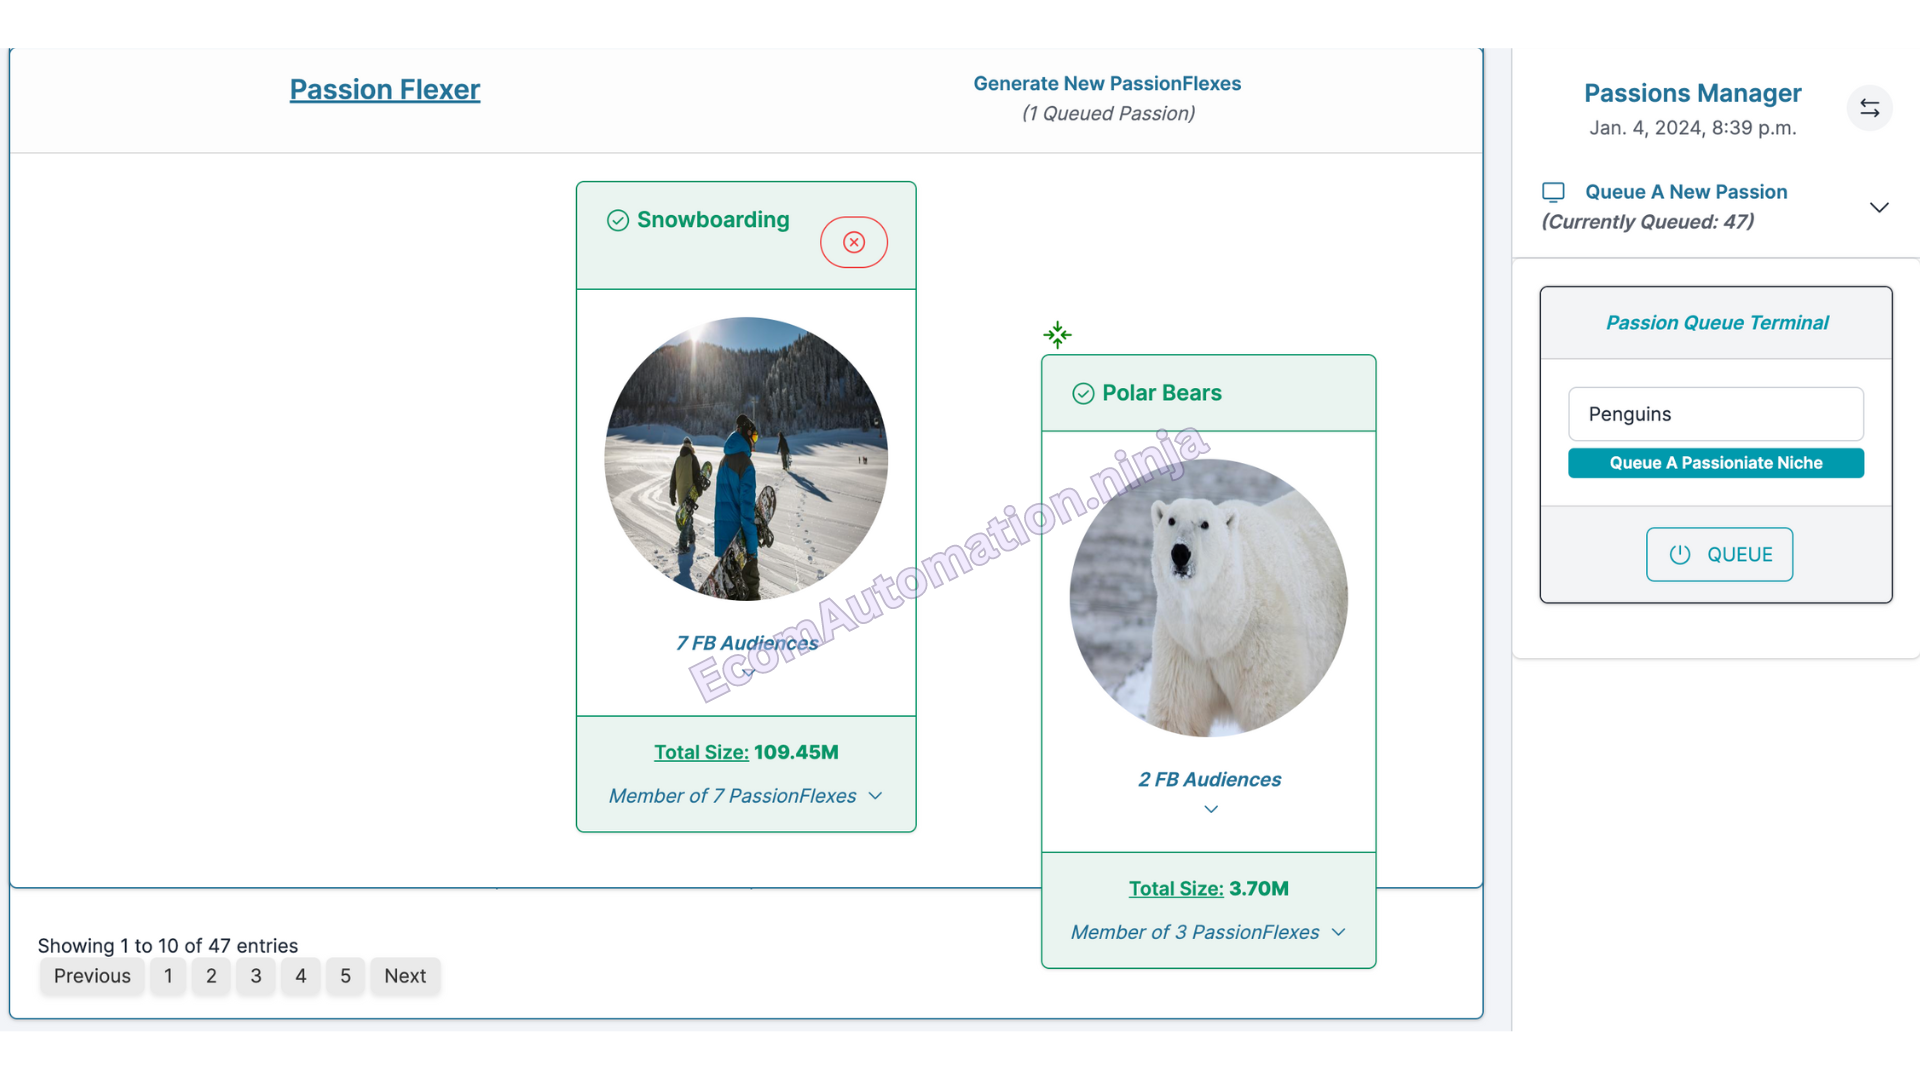Expand the 2 FB Audiences chevron
The height and width of the screenshot is (1080, 1920).
[1211, 809]
